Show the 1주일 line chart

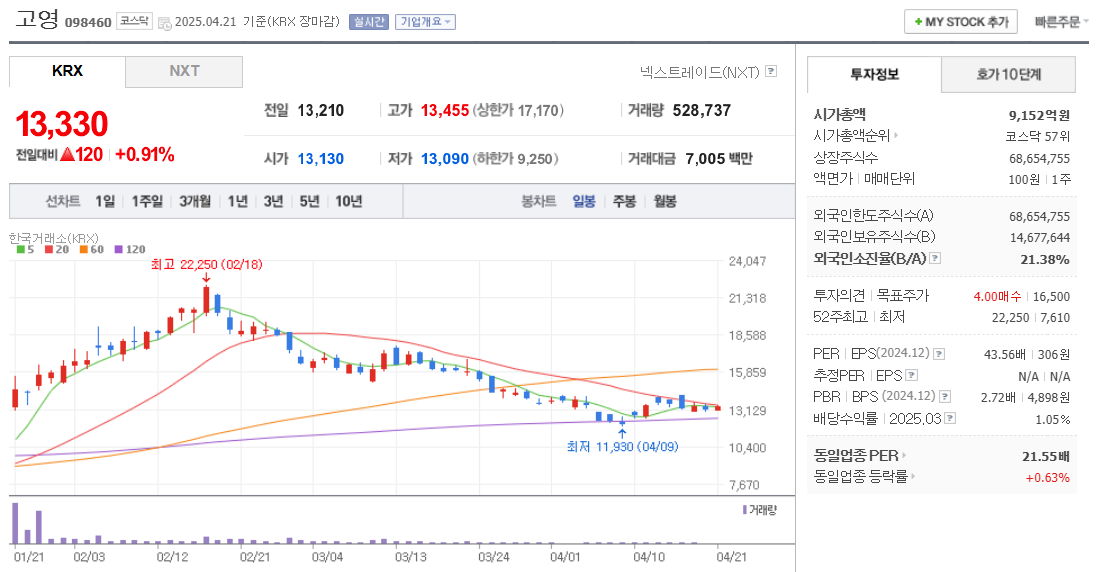(x=147, y=202)
